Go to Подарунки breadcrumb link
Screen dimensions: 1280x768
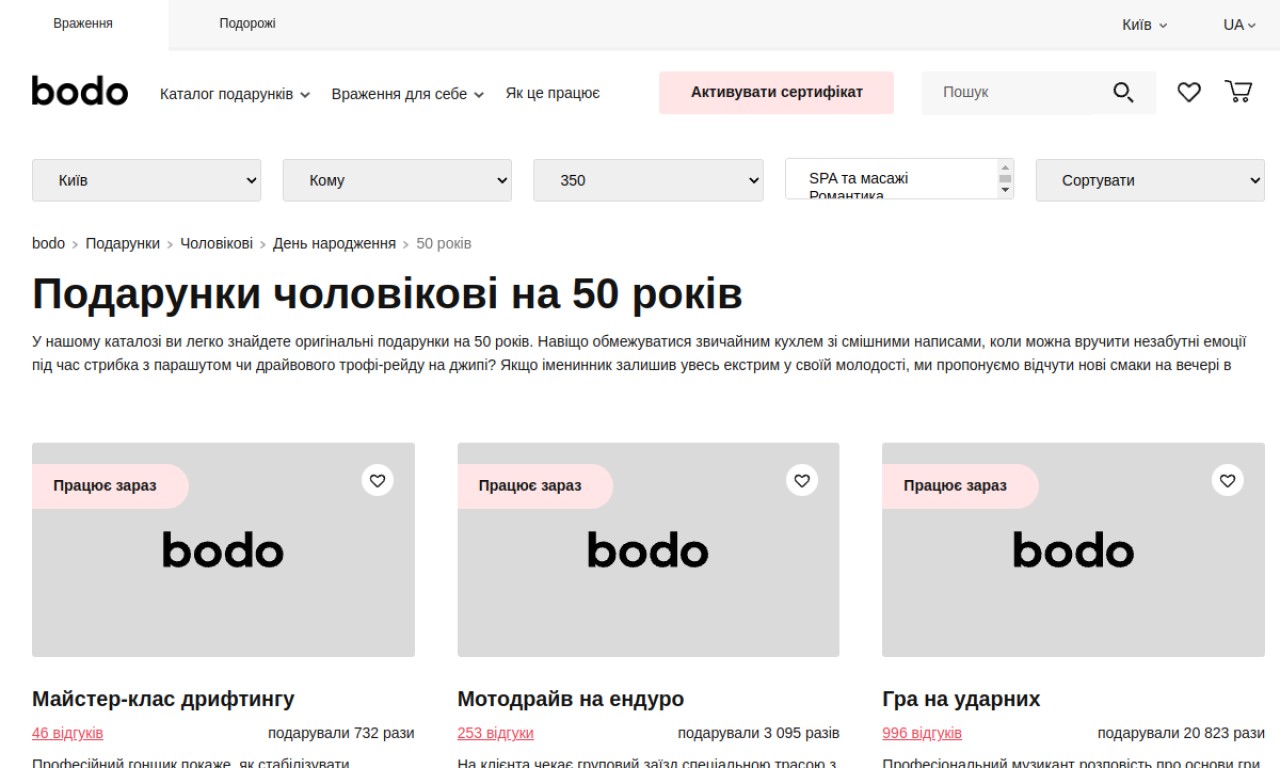coord(122,243)
